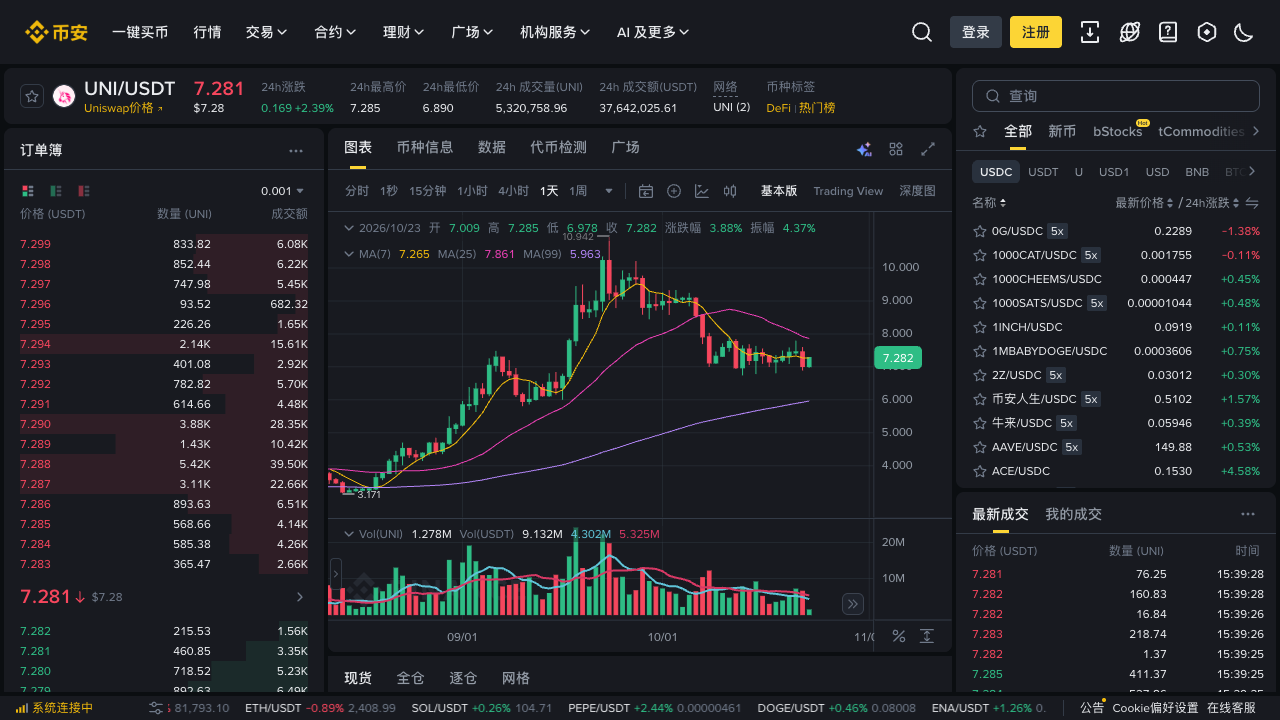This screenshot has width=1280, height=720.
Task: Favorite UNI/USDT with the star icon
Action: coord(32,96)
